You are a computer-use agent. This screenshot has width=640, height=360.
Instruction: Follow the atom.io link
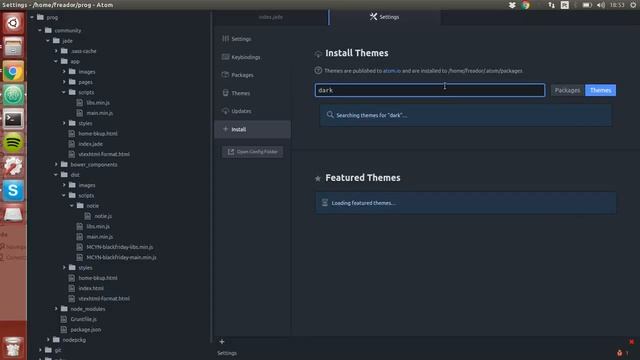(392, 71)
